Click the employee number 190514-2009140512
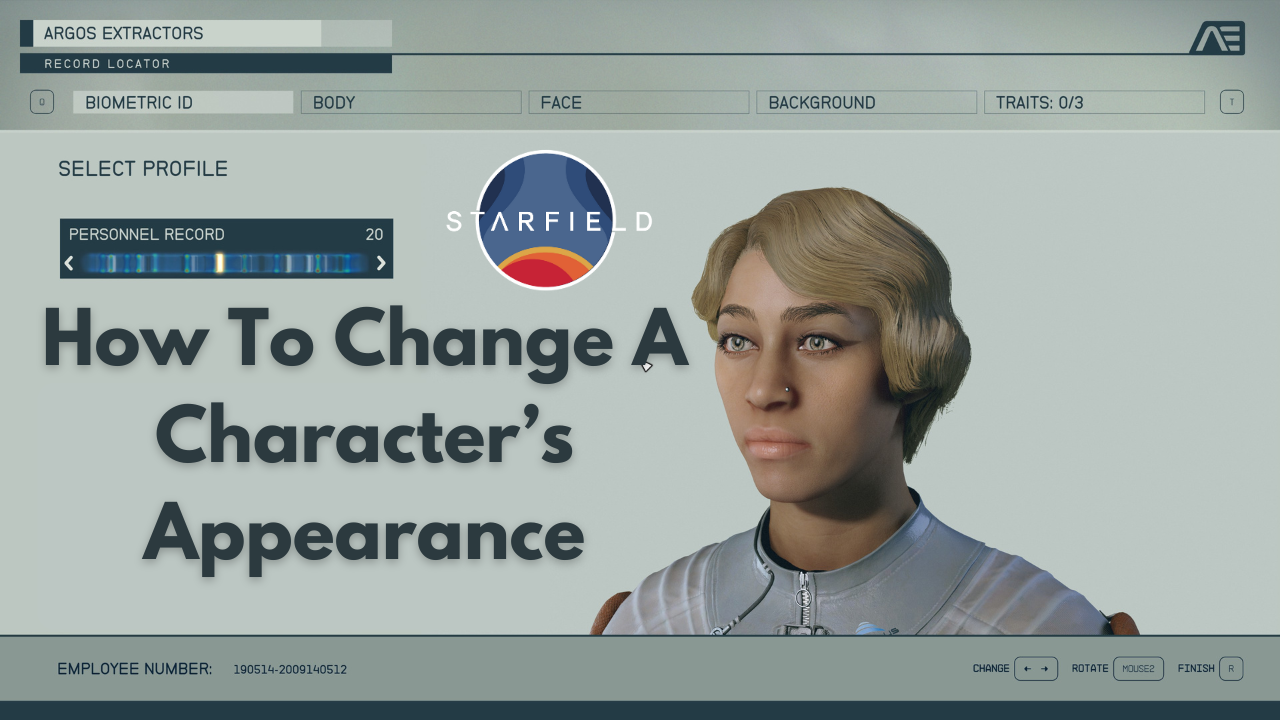This screenshot has height=720, width=1280. pos(290,669)
